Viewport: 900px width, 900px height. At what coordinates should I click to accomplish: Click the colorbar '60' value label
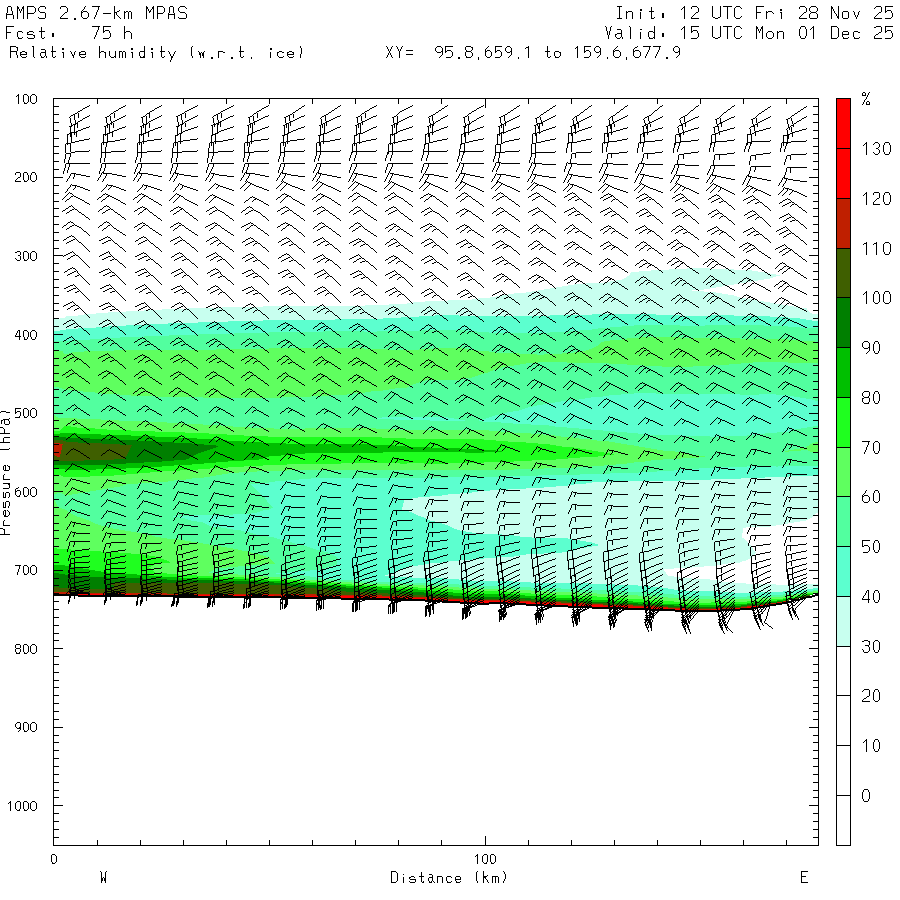[871, 497]
